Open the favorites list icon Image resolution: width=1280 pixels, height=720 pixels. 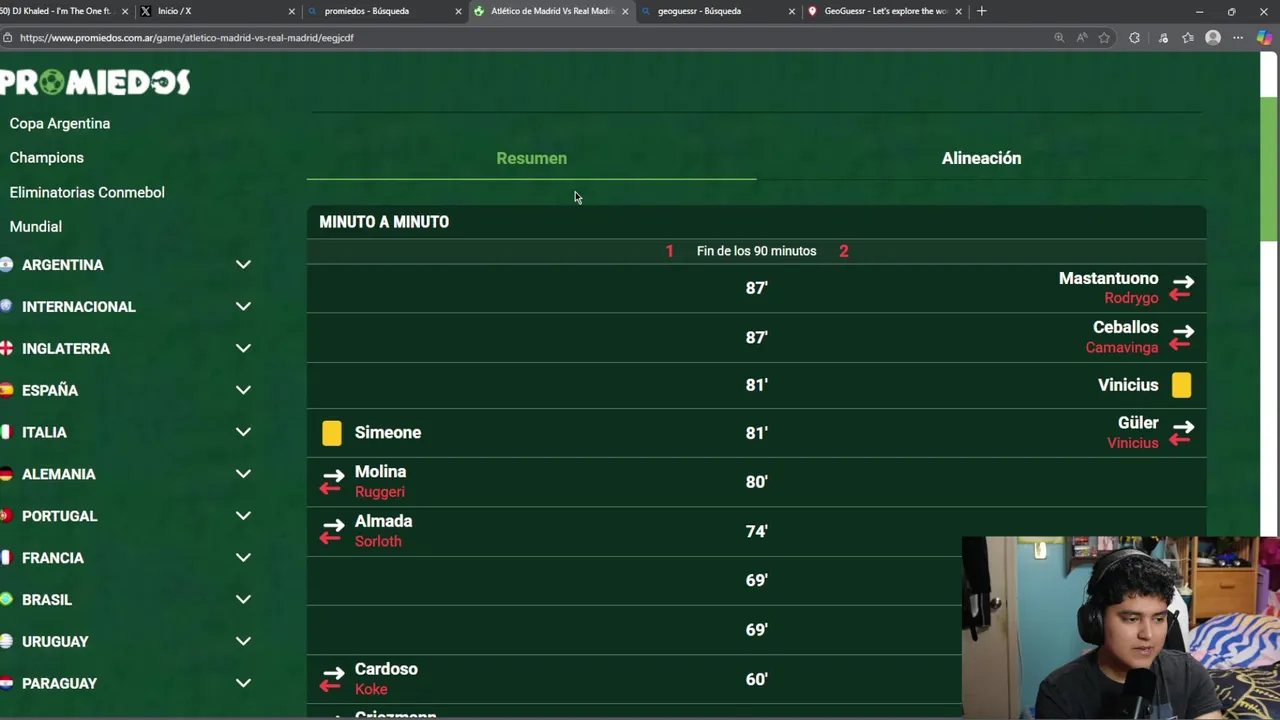point(1187,38)
